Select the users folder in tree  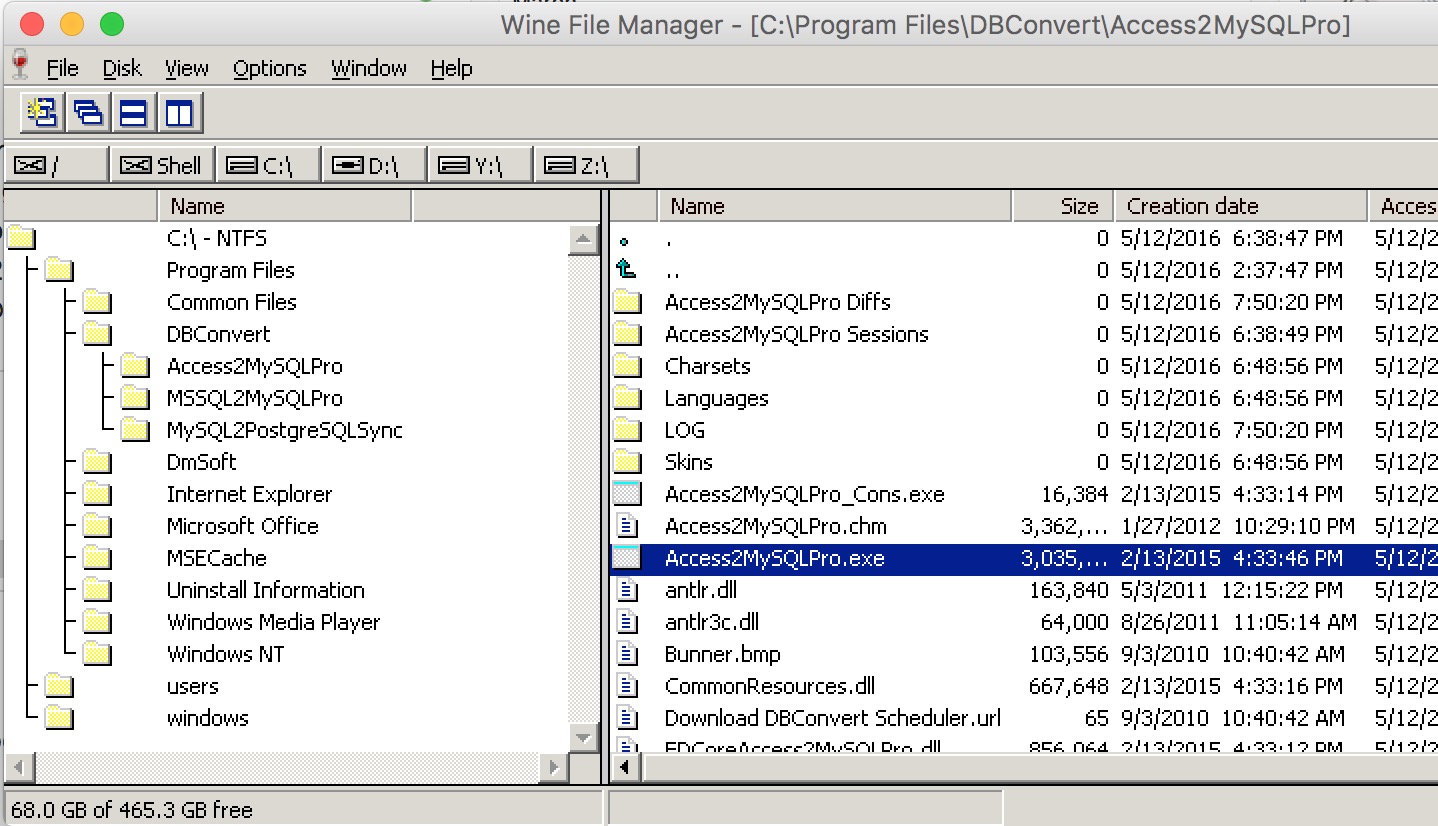(x=193, y=686)
